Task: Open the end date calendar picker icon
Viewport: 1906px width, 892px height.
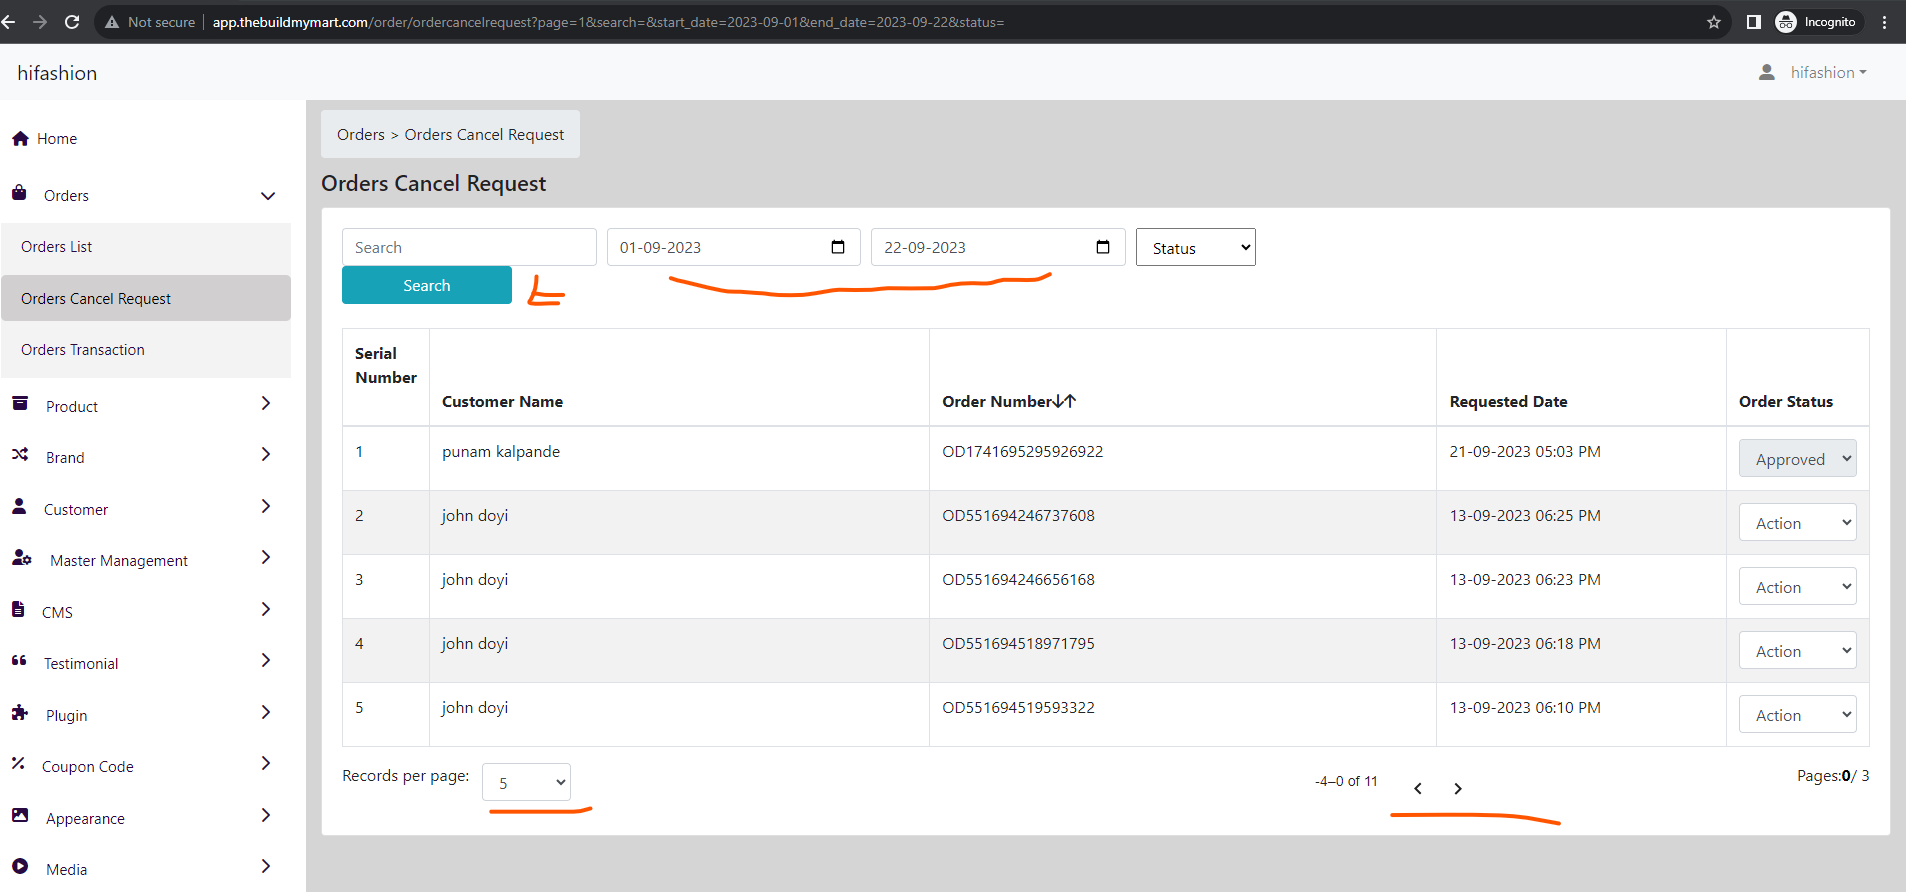Action: [x=1103, y=247]
